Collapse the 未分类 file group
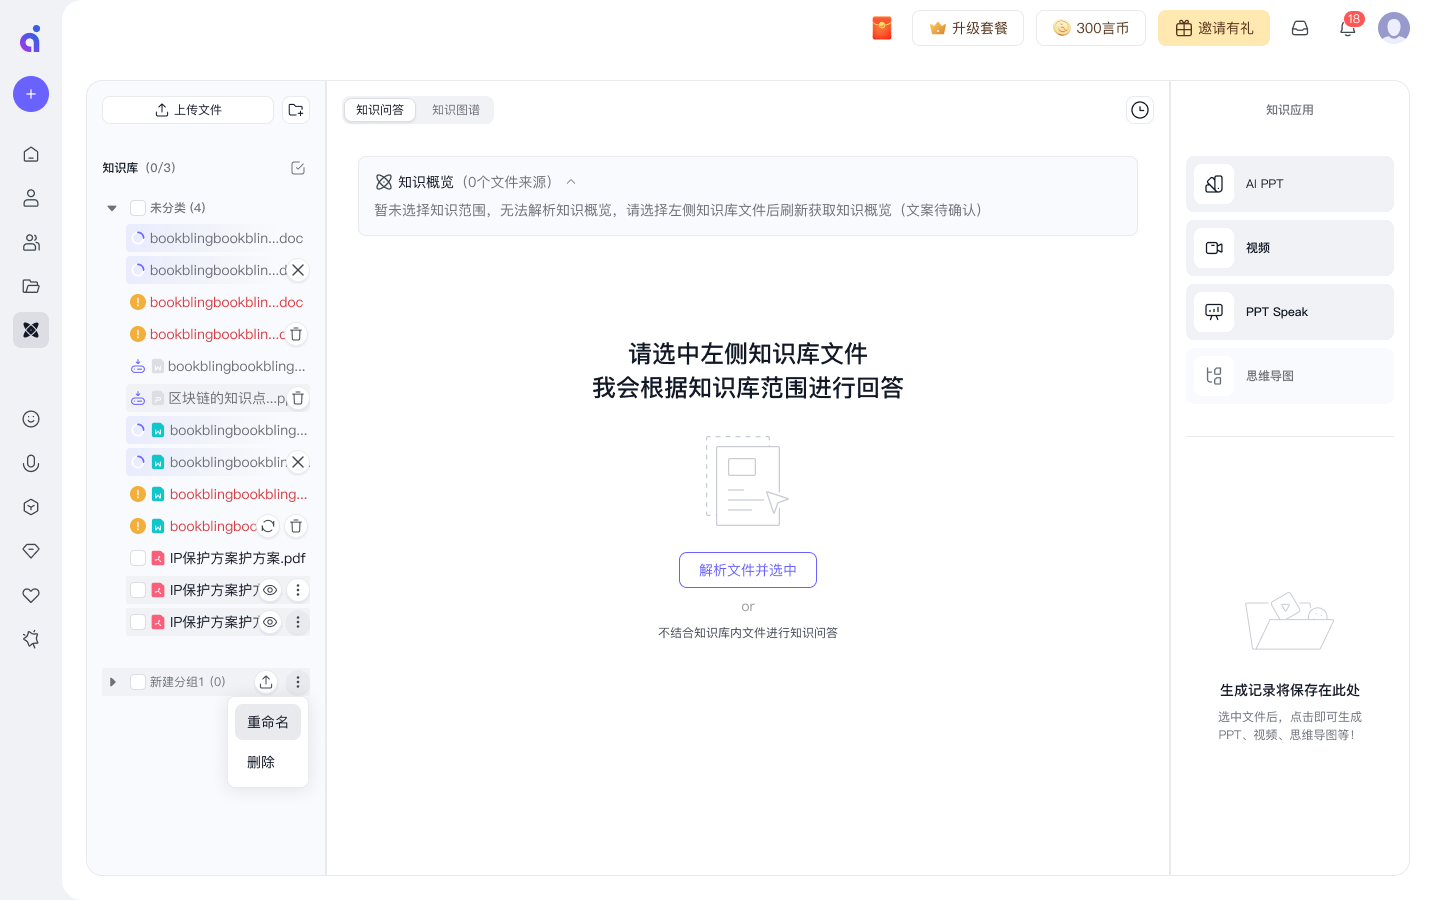The width and height of the screenshot is (1440, 900). coord(112,207)
